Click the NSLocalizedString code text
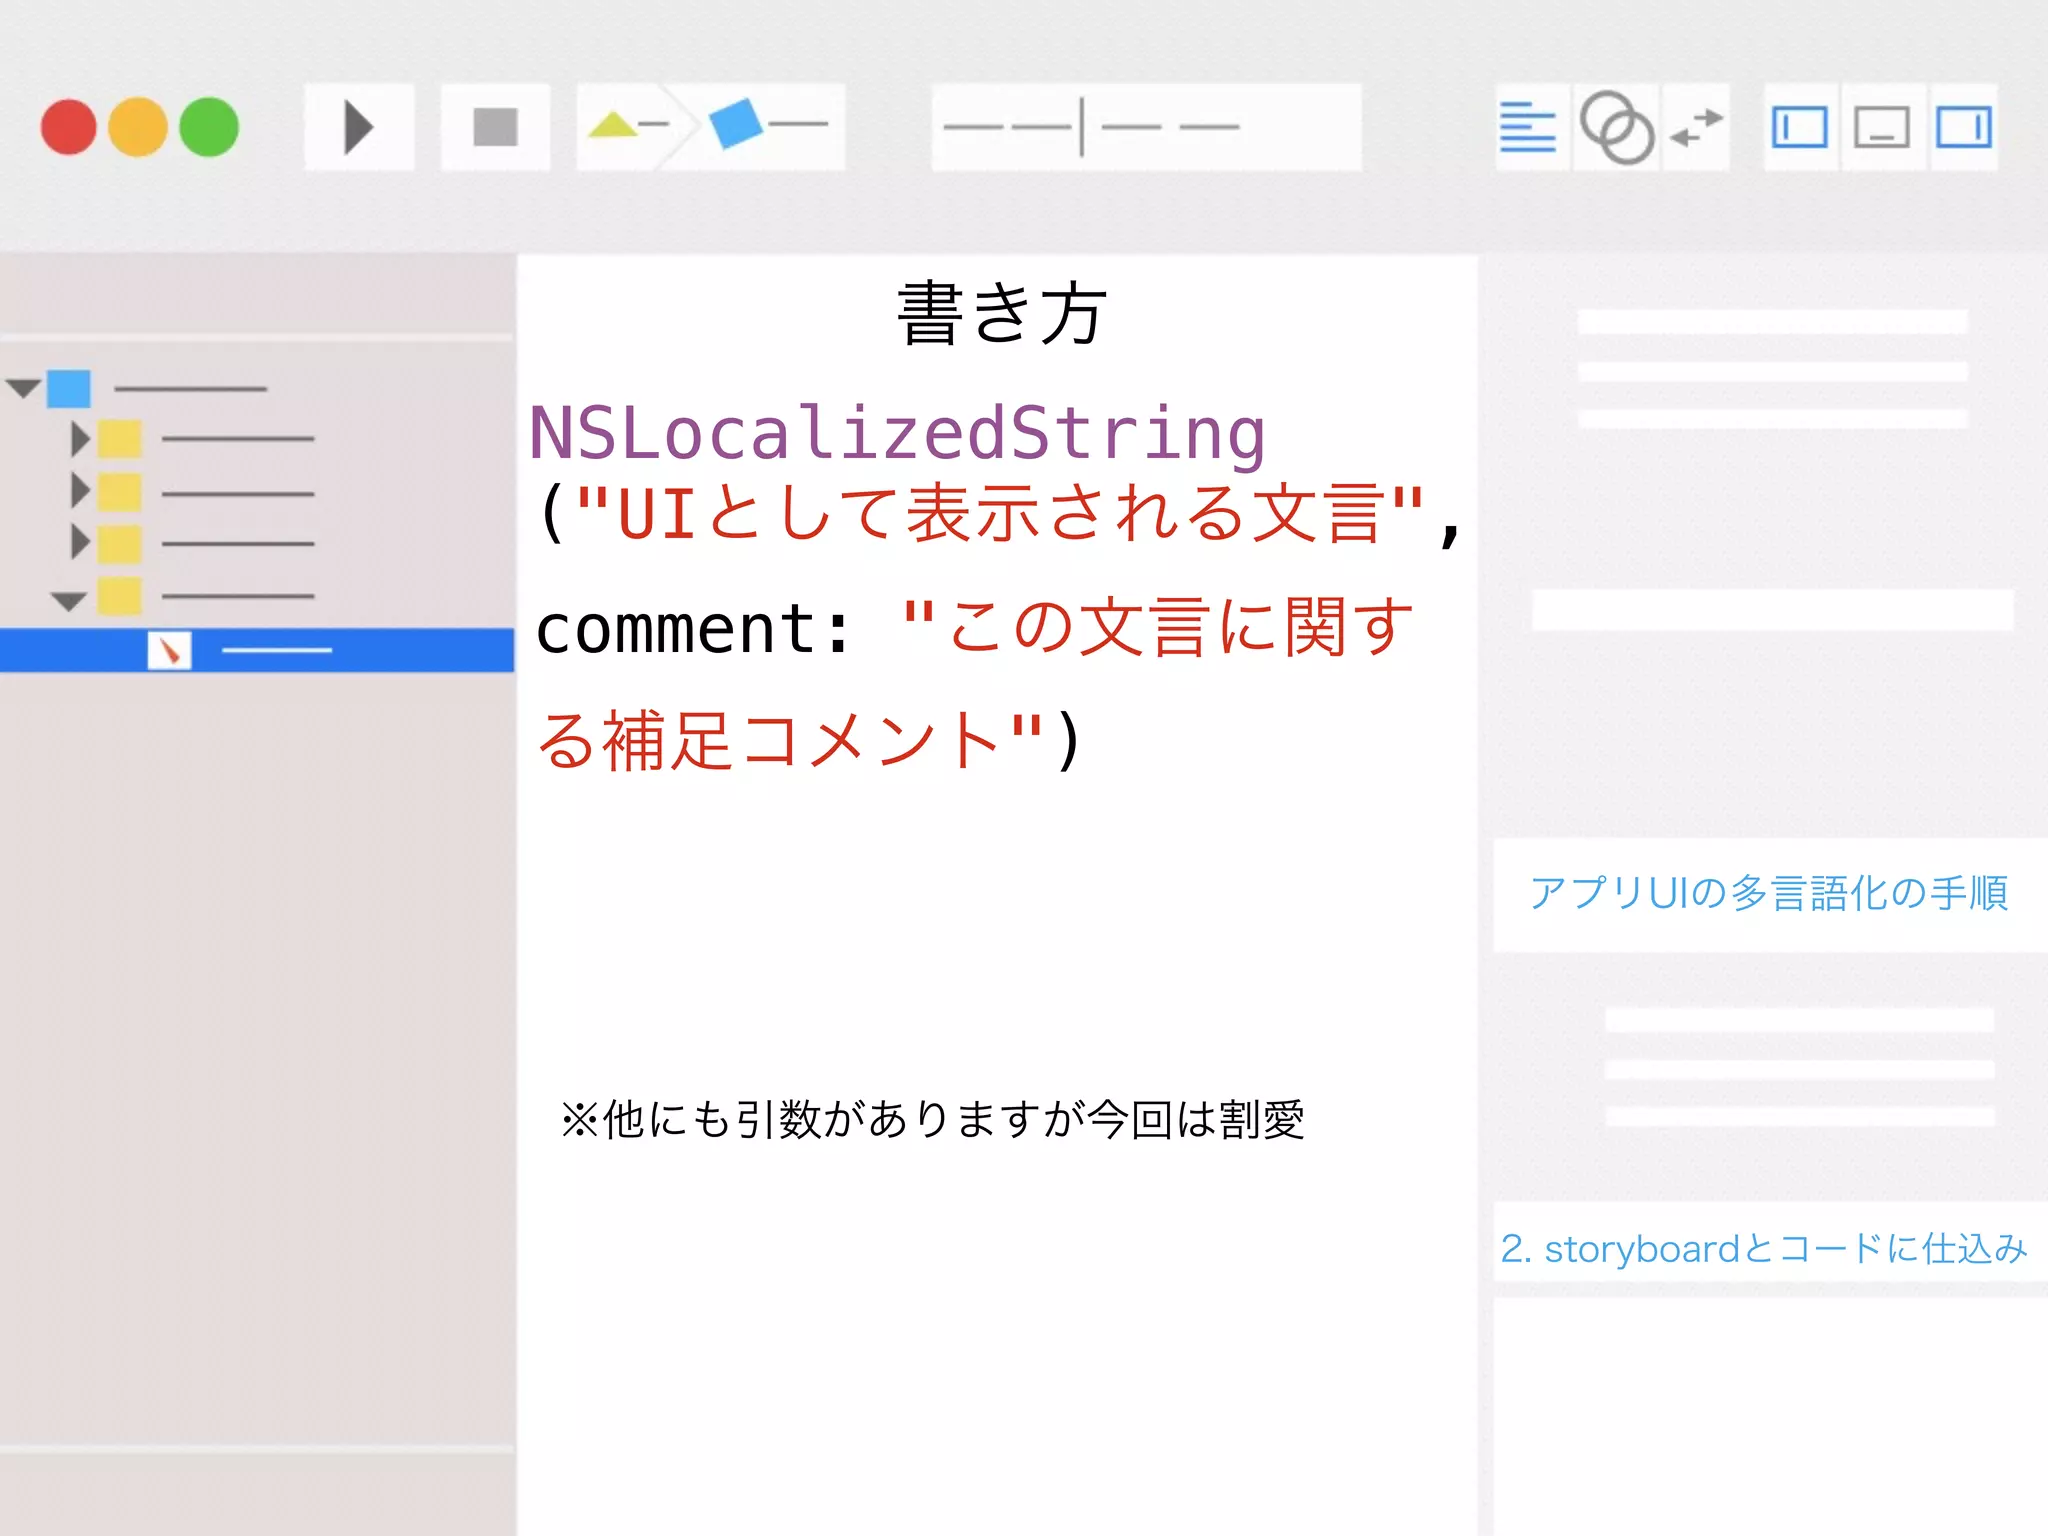Image resolution: width=2048 pixels, height=1536 pixels. coord(897,434)
